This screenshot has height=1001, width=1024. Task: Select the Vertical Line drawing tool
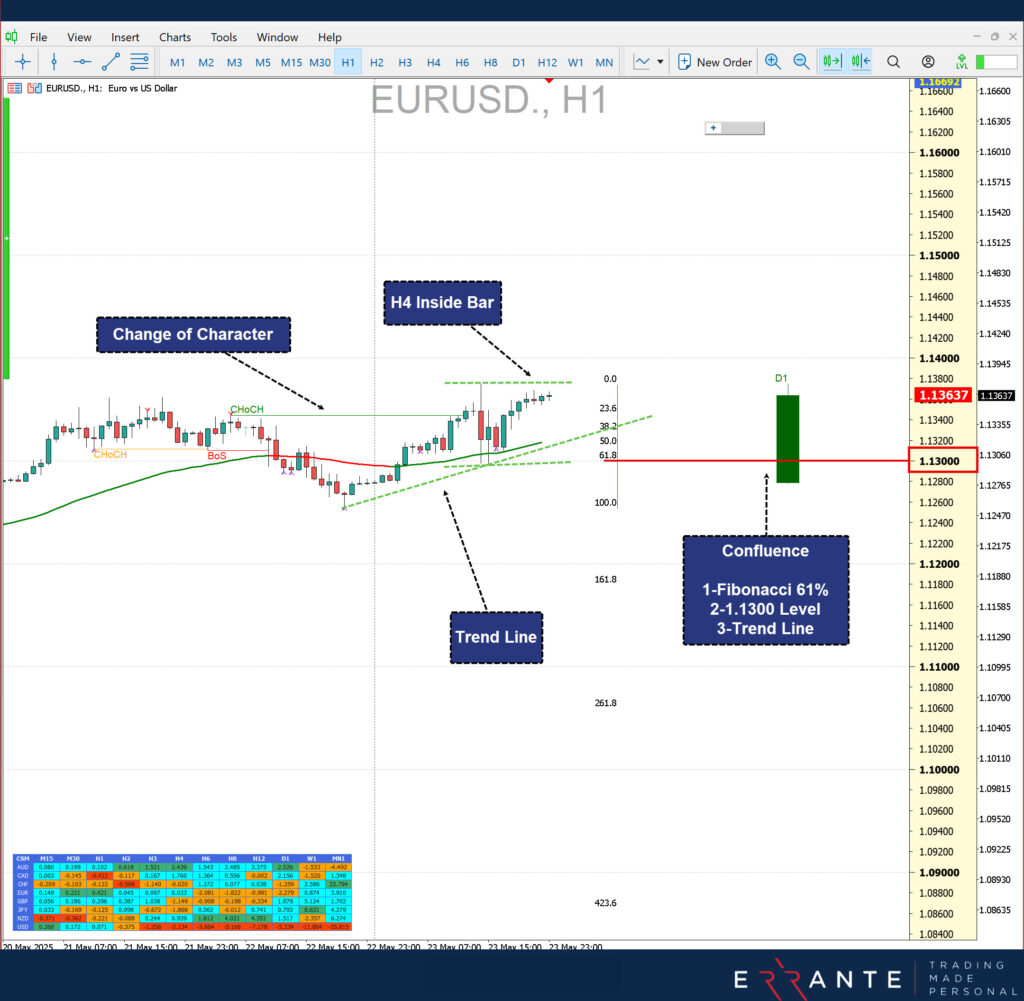(x=54, y=62)
